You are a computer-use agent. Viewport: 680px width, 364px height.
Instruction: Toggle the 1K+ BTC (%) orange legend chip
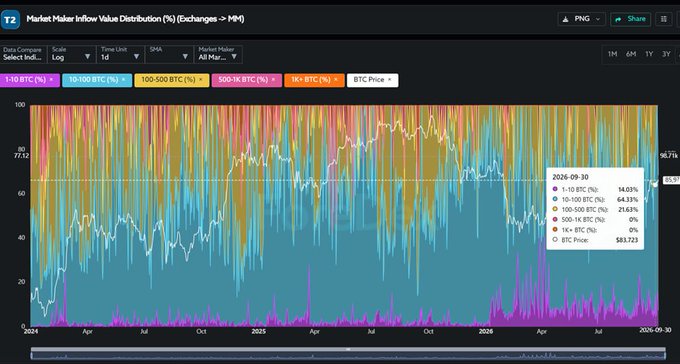(x=314, y=80)
